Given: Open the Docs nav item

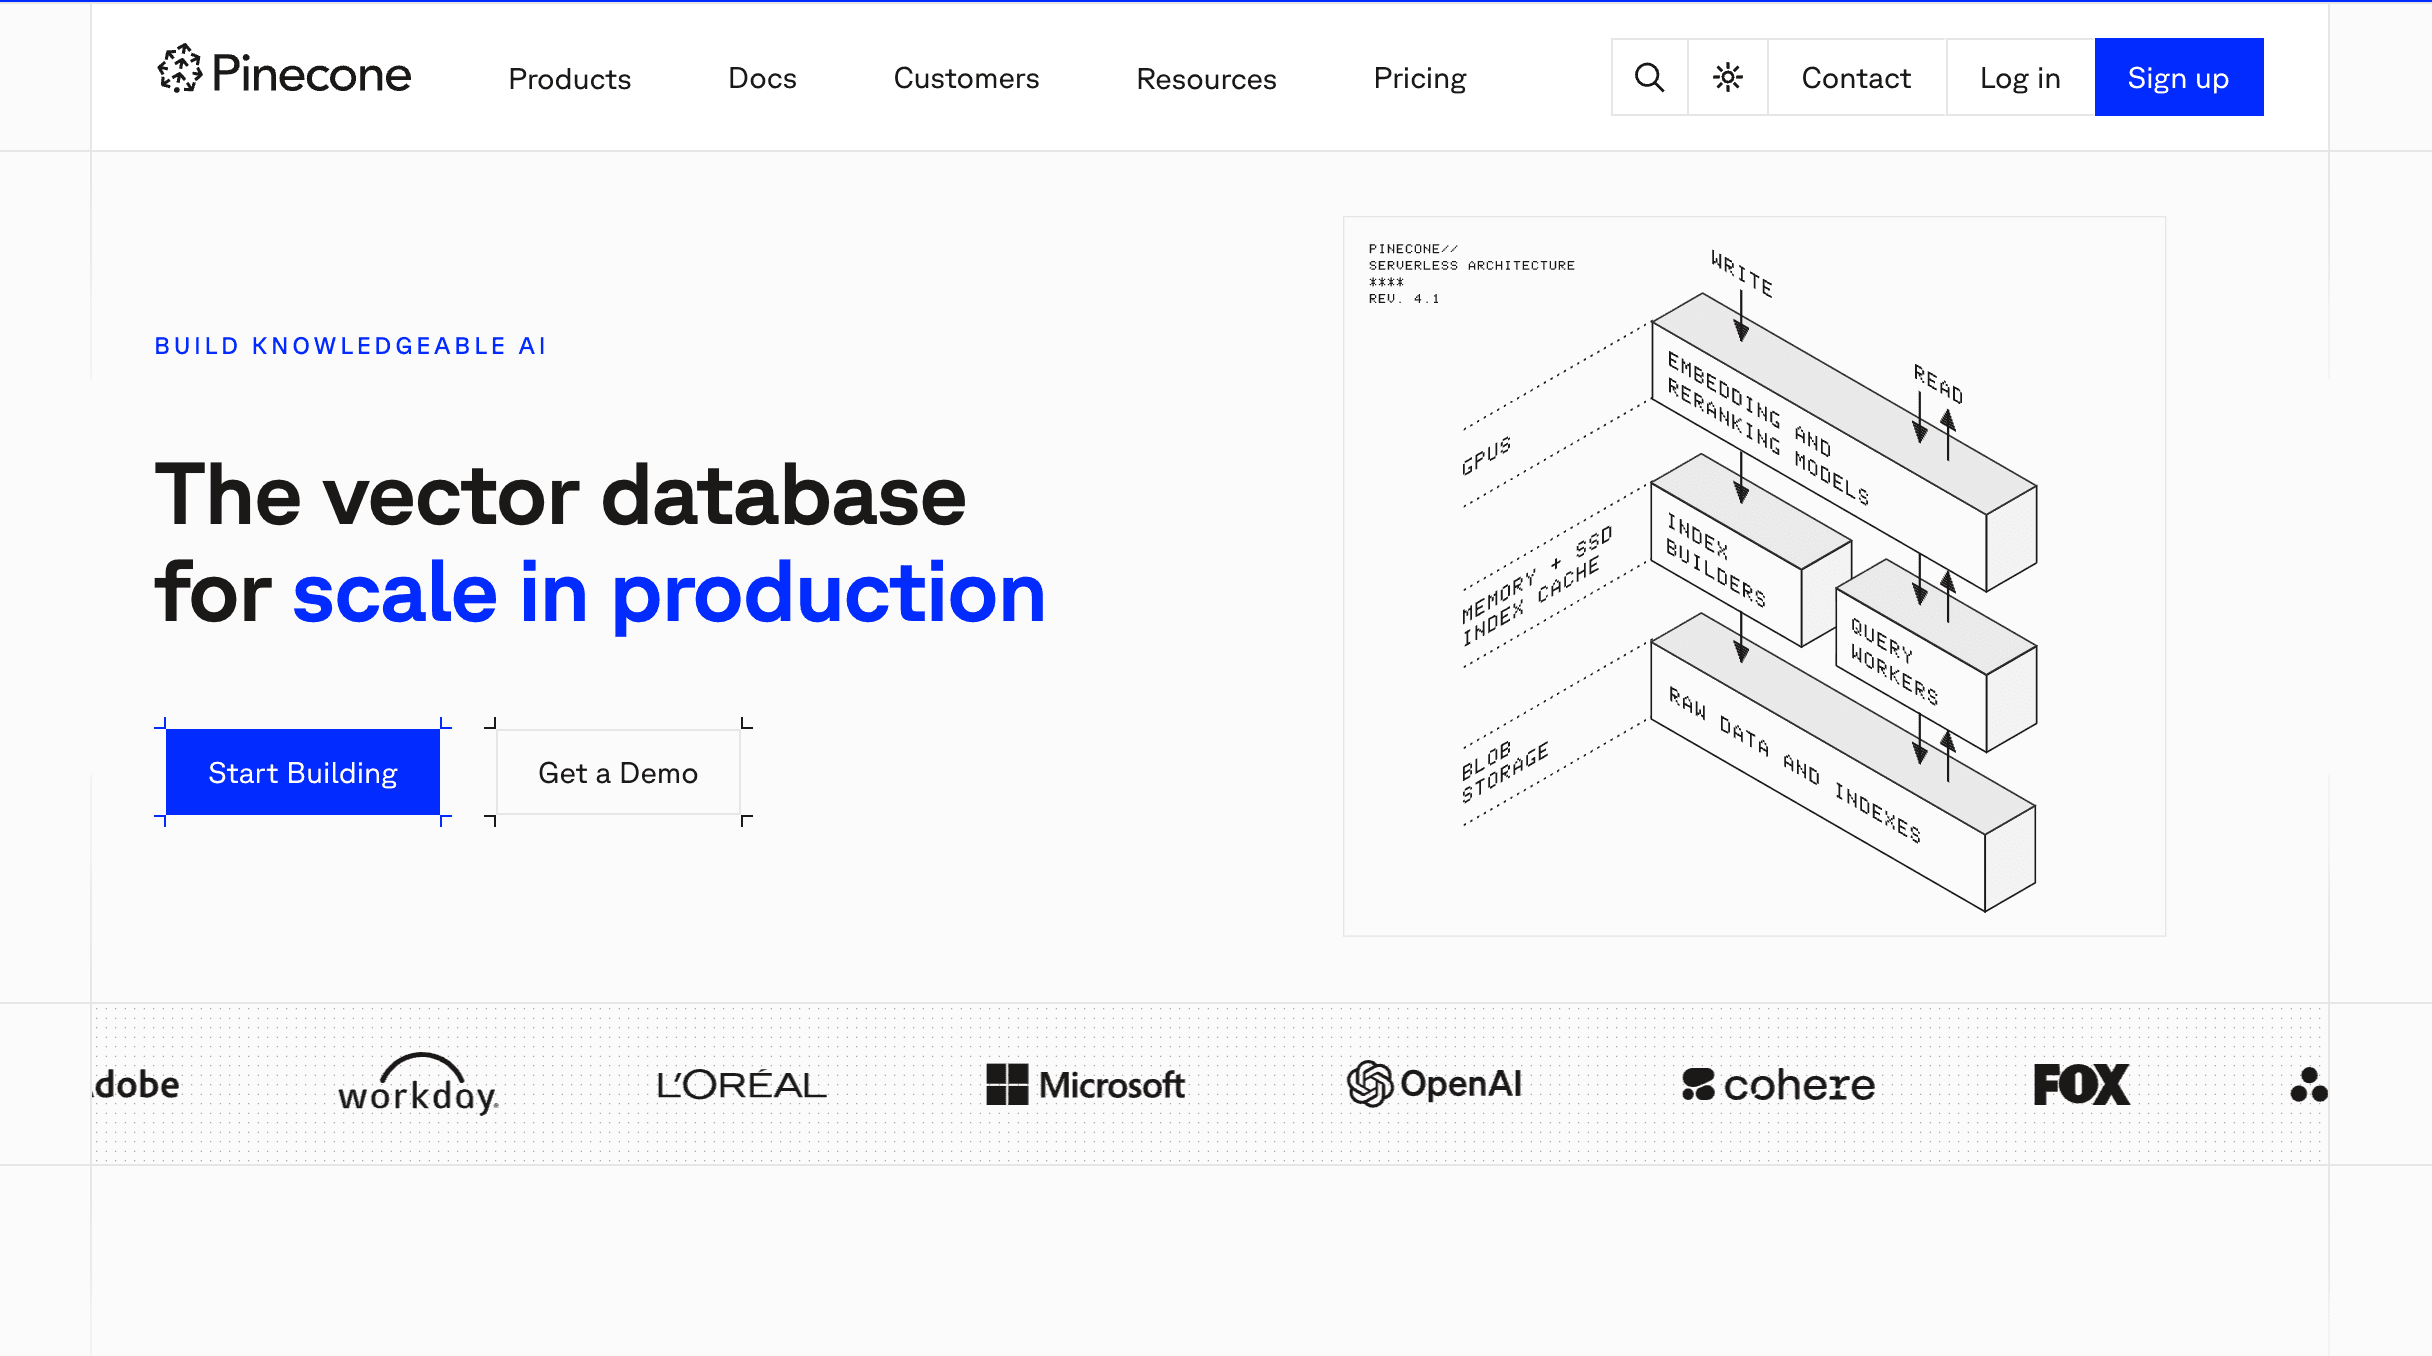Looking at the screenshot, I should coord(762,78).
